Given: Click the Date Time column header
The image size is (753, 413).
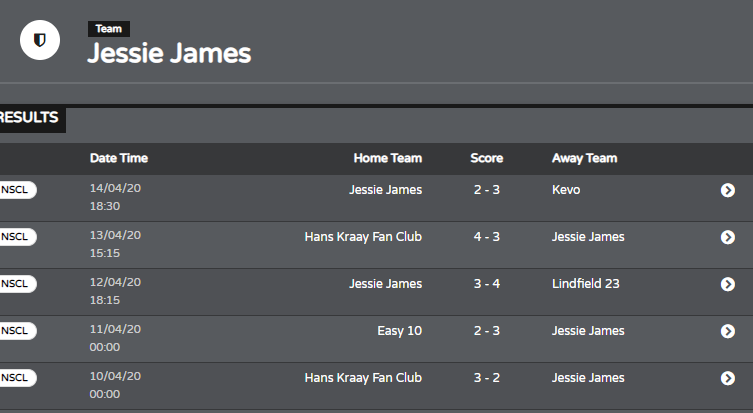Looking at the screenshot, I should point(119,158).
